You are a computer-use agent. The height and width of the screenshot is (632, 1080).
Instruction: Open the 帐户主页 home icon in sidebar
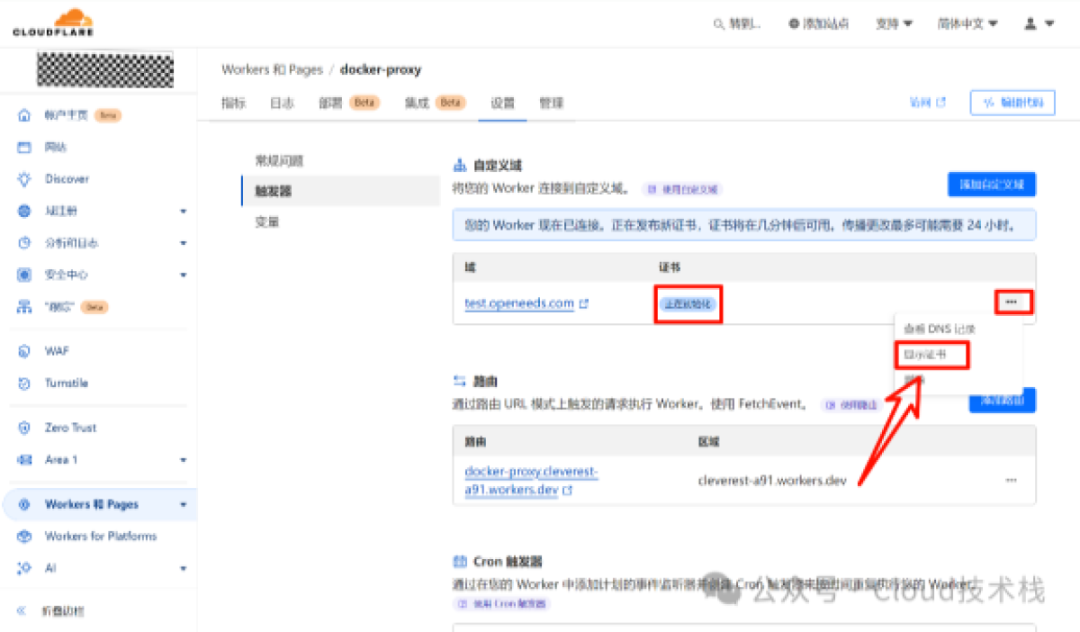coord(24,115)
